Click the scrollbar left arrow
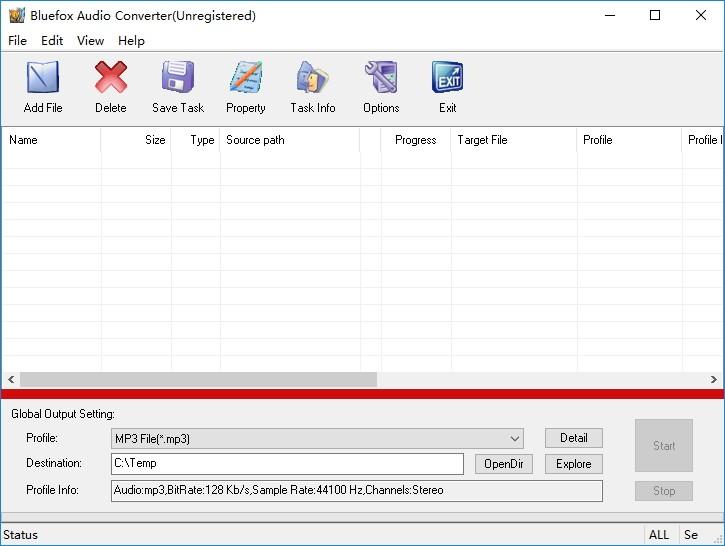Viewport: 725px width, 546px height. [11, 380]
